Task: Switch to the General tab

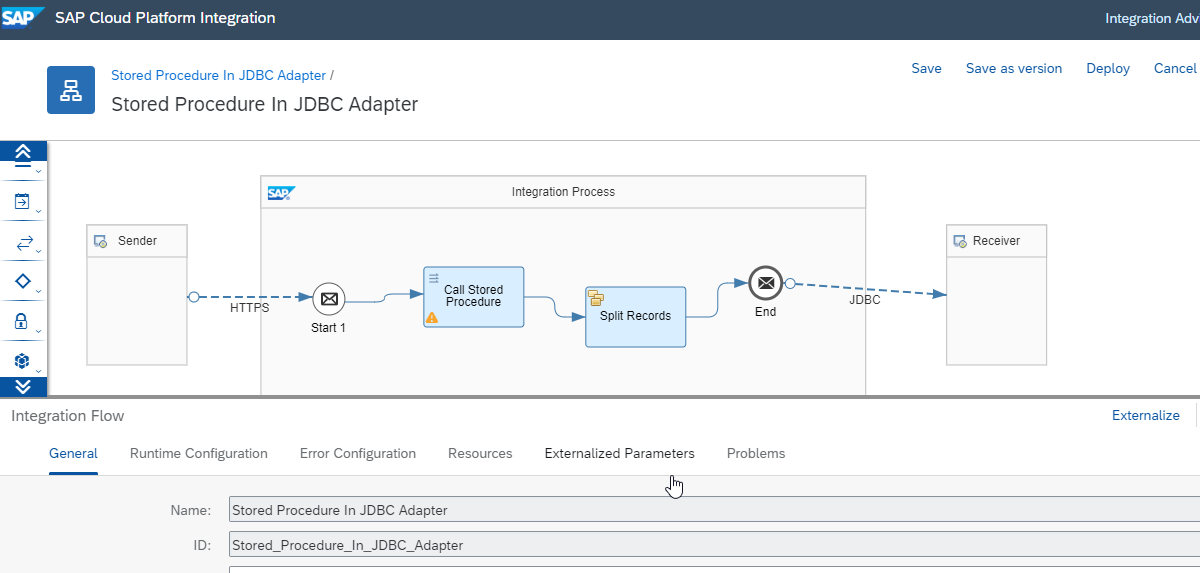Action: point(73,453)
